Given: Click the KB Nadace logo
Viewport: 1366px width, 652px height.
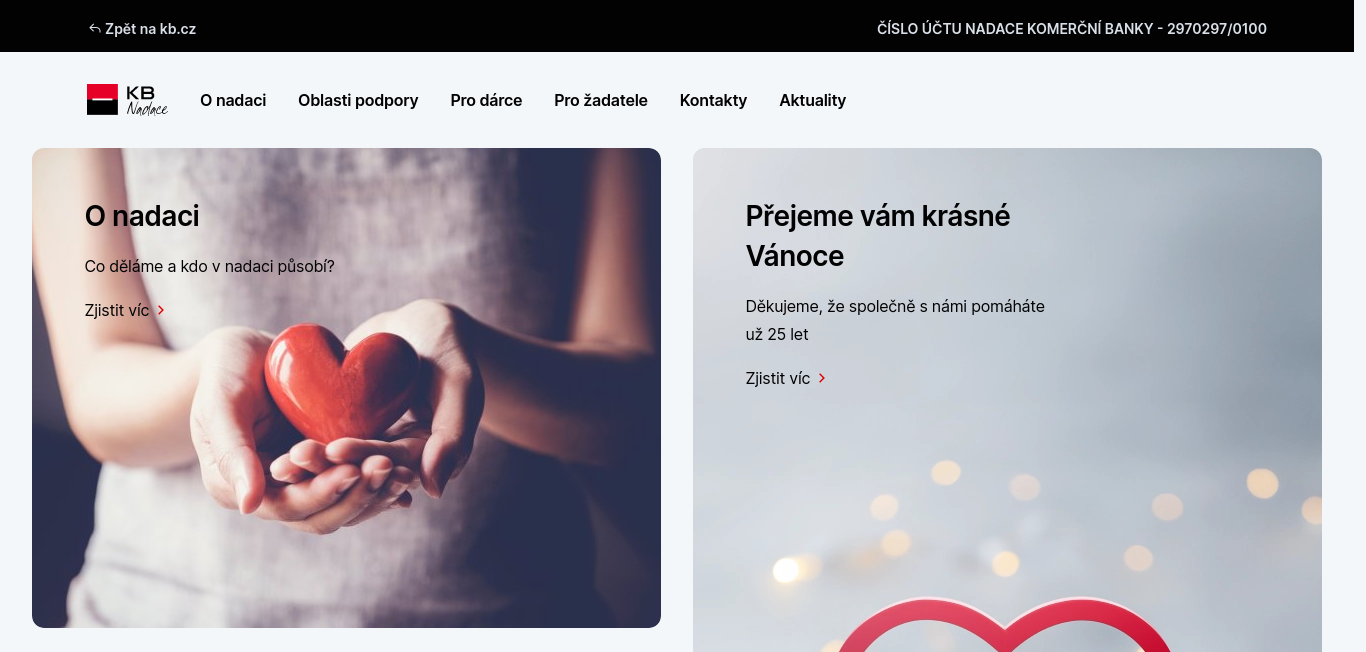Looking at the screenshot, I should (127, 100).
